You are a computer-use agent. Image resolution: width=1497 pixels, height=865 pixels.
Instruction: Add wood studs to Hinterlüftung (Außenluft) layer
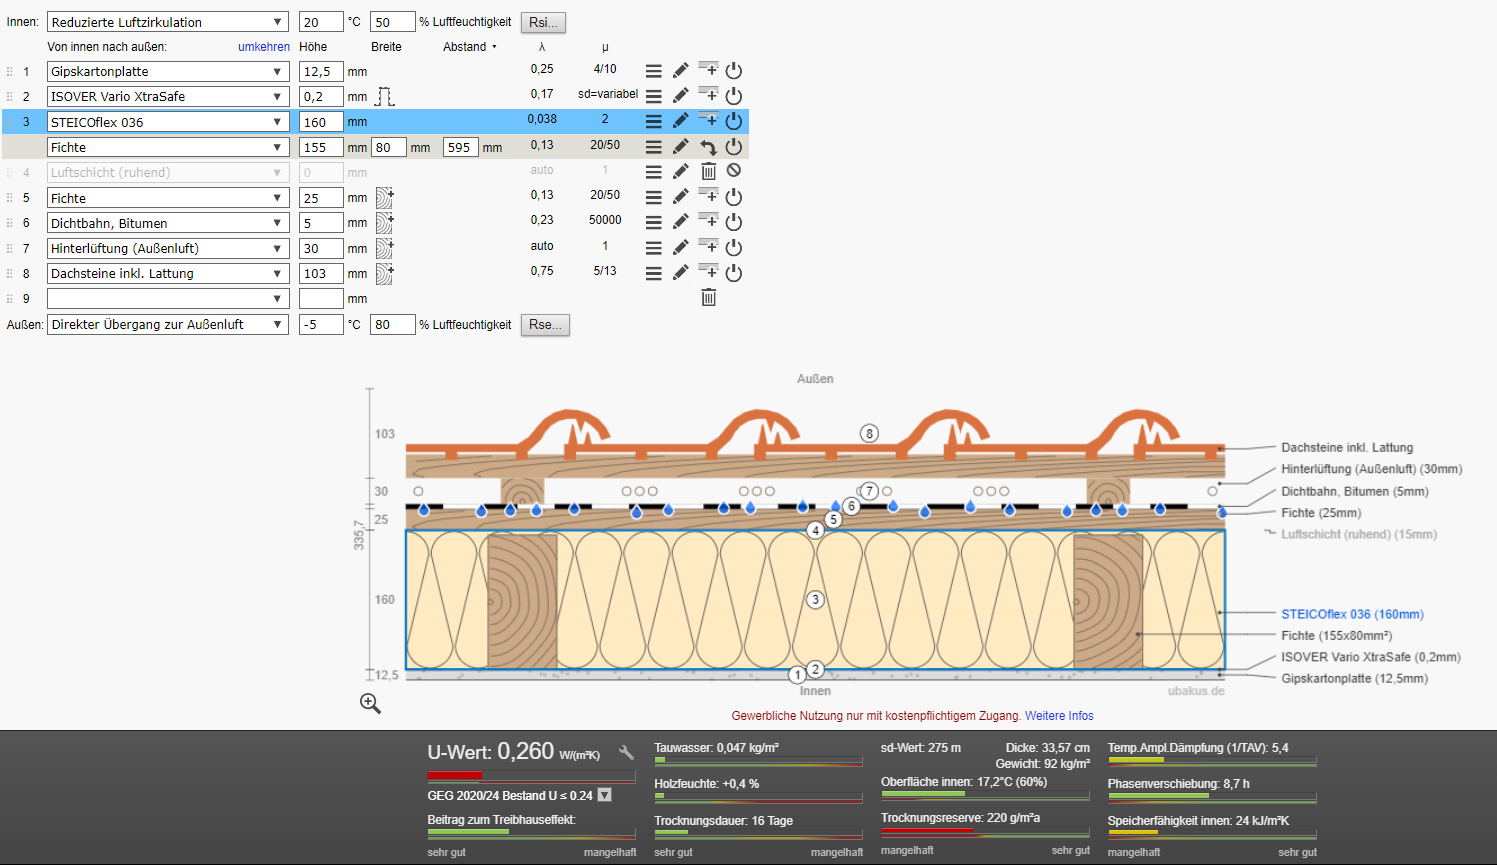(385, 248)
